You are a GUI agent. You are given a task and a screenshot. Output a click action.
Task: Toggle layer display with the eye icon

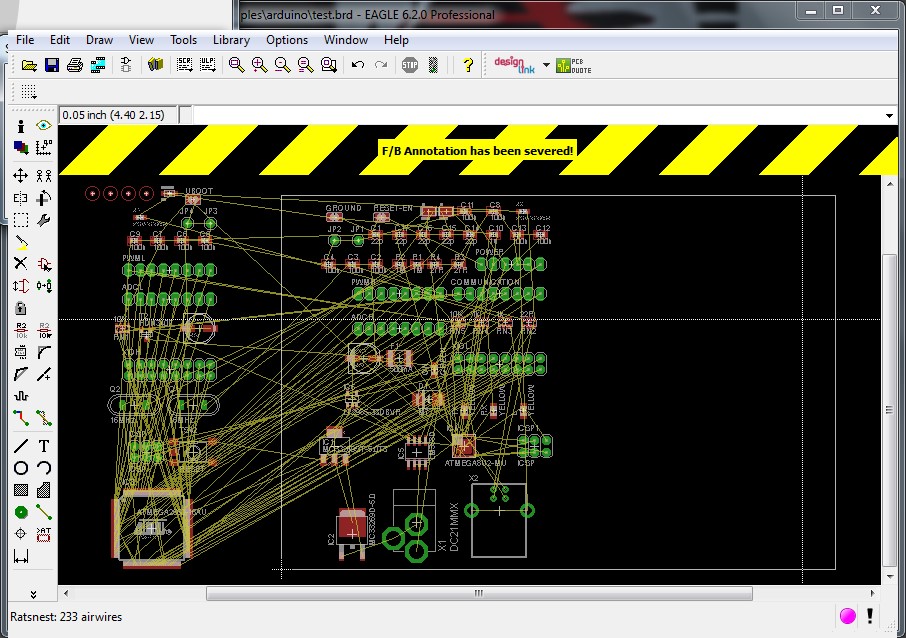coord(44,126)
